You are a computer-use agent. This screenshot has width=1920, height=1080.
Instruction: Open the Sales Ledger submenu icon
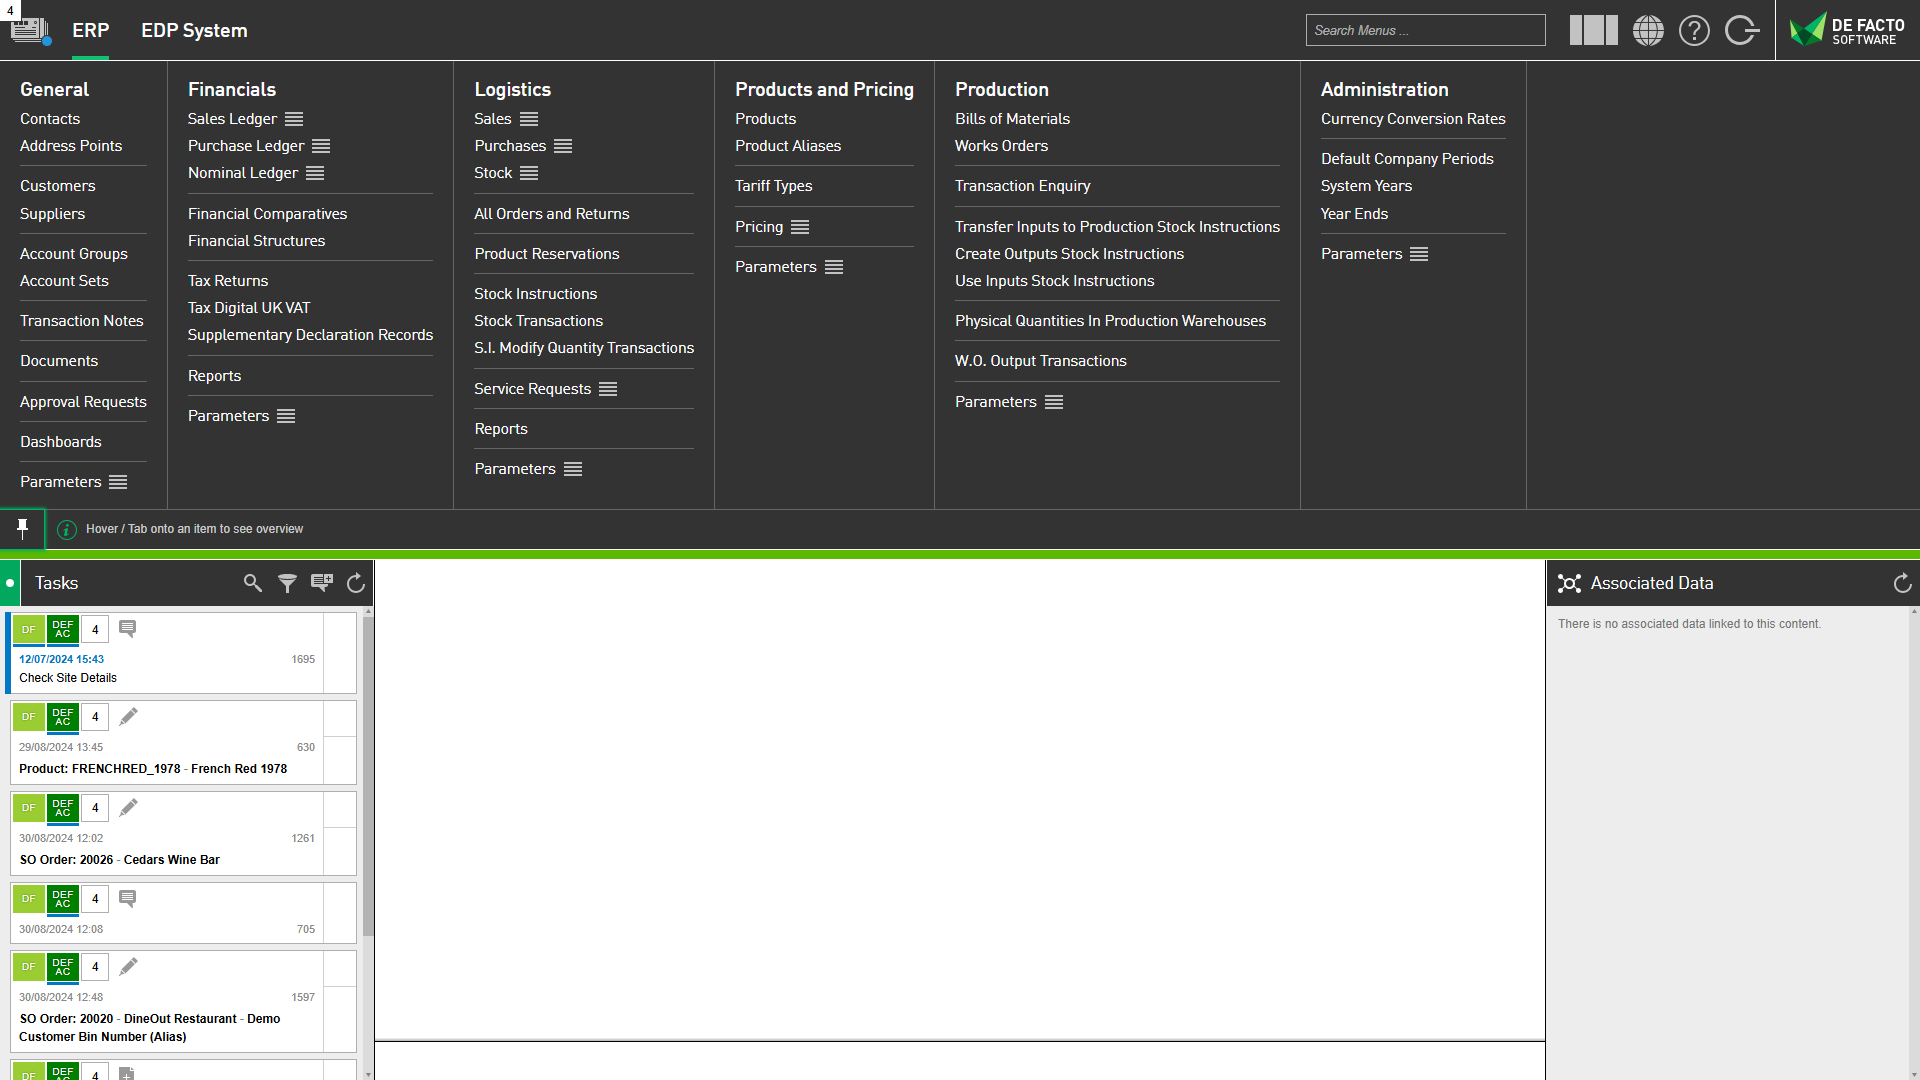(x=293, y=118)
